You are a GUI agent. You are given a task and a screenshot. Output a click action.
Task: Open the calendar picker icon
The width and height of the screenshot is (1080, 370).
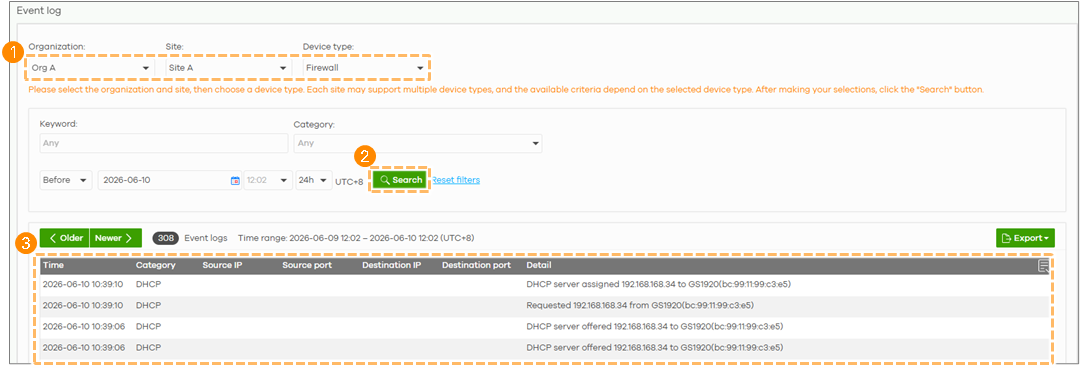235,181
